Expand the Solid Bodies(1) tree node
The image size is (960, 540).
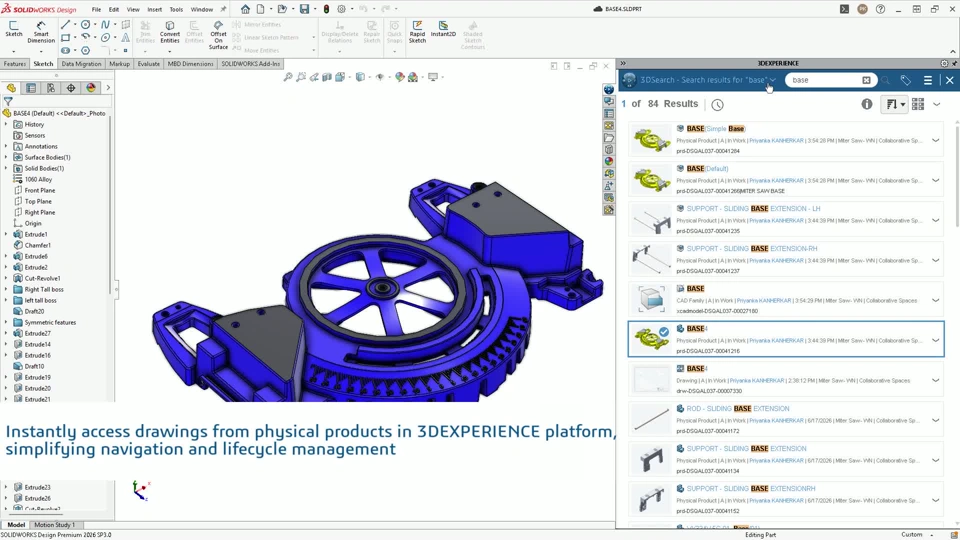[x=6, y=168]
